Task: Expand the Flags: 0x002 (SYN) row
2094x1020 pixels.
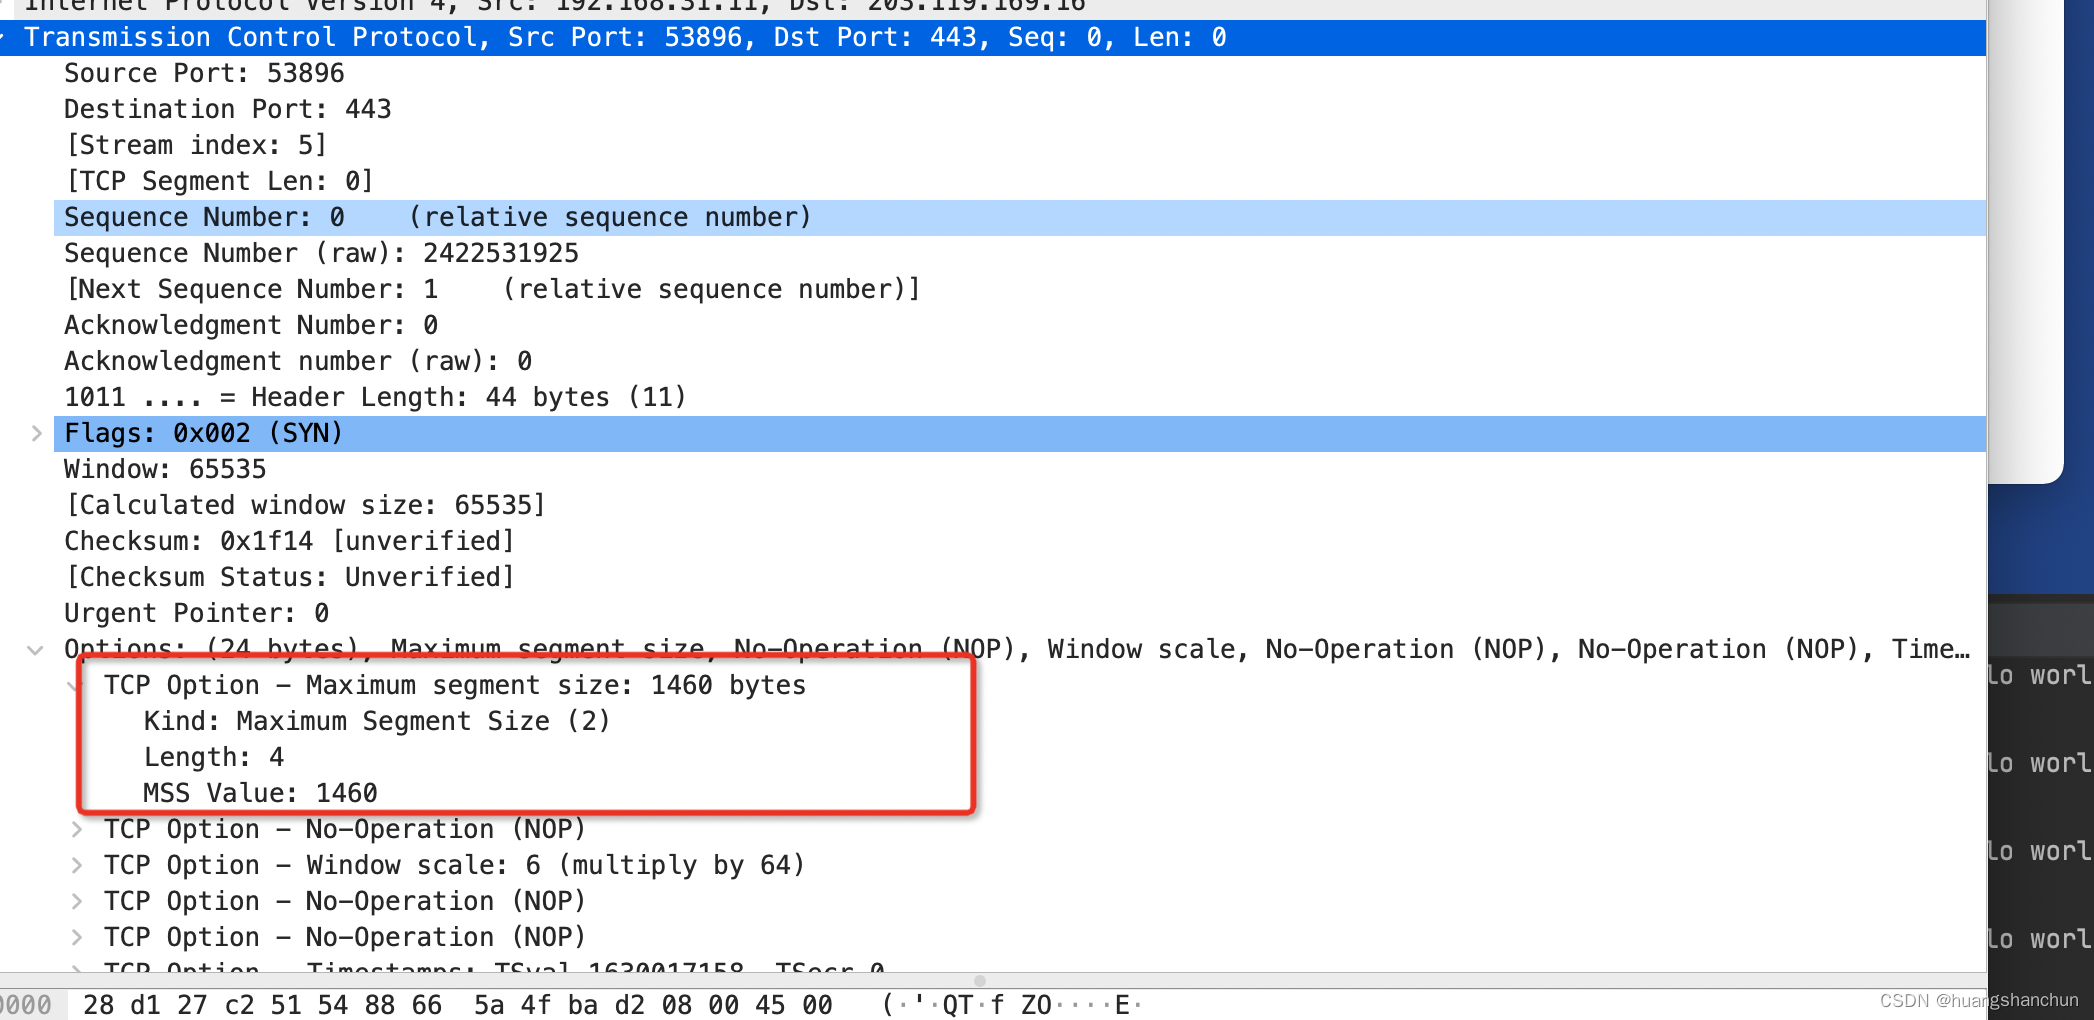Action: coord(37,433)
